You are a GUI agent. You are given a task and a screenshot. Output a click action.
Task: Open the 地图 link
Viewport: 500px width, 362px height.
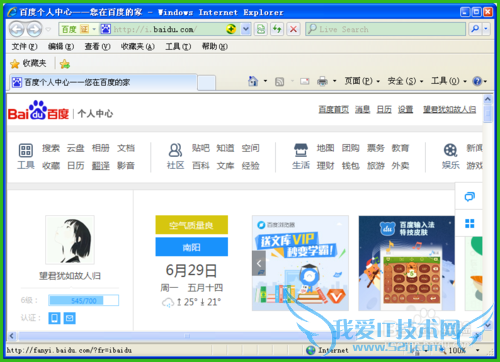click(325, 148)
